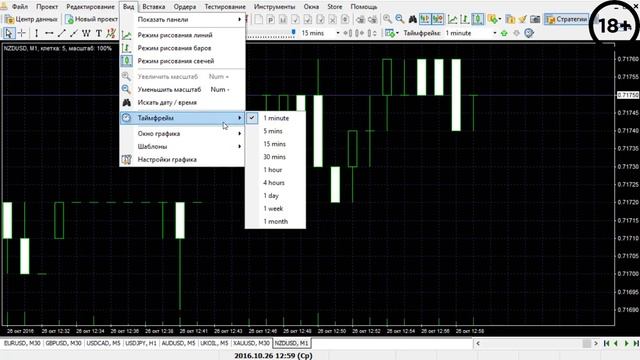Step one bar forward with green arrow
This screenshot has width=640, height=360.
point(626,344)
